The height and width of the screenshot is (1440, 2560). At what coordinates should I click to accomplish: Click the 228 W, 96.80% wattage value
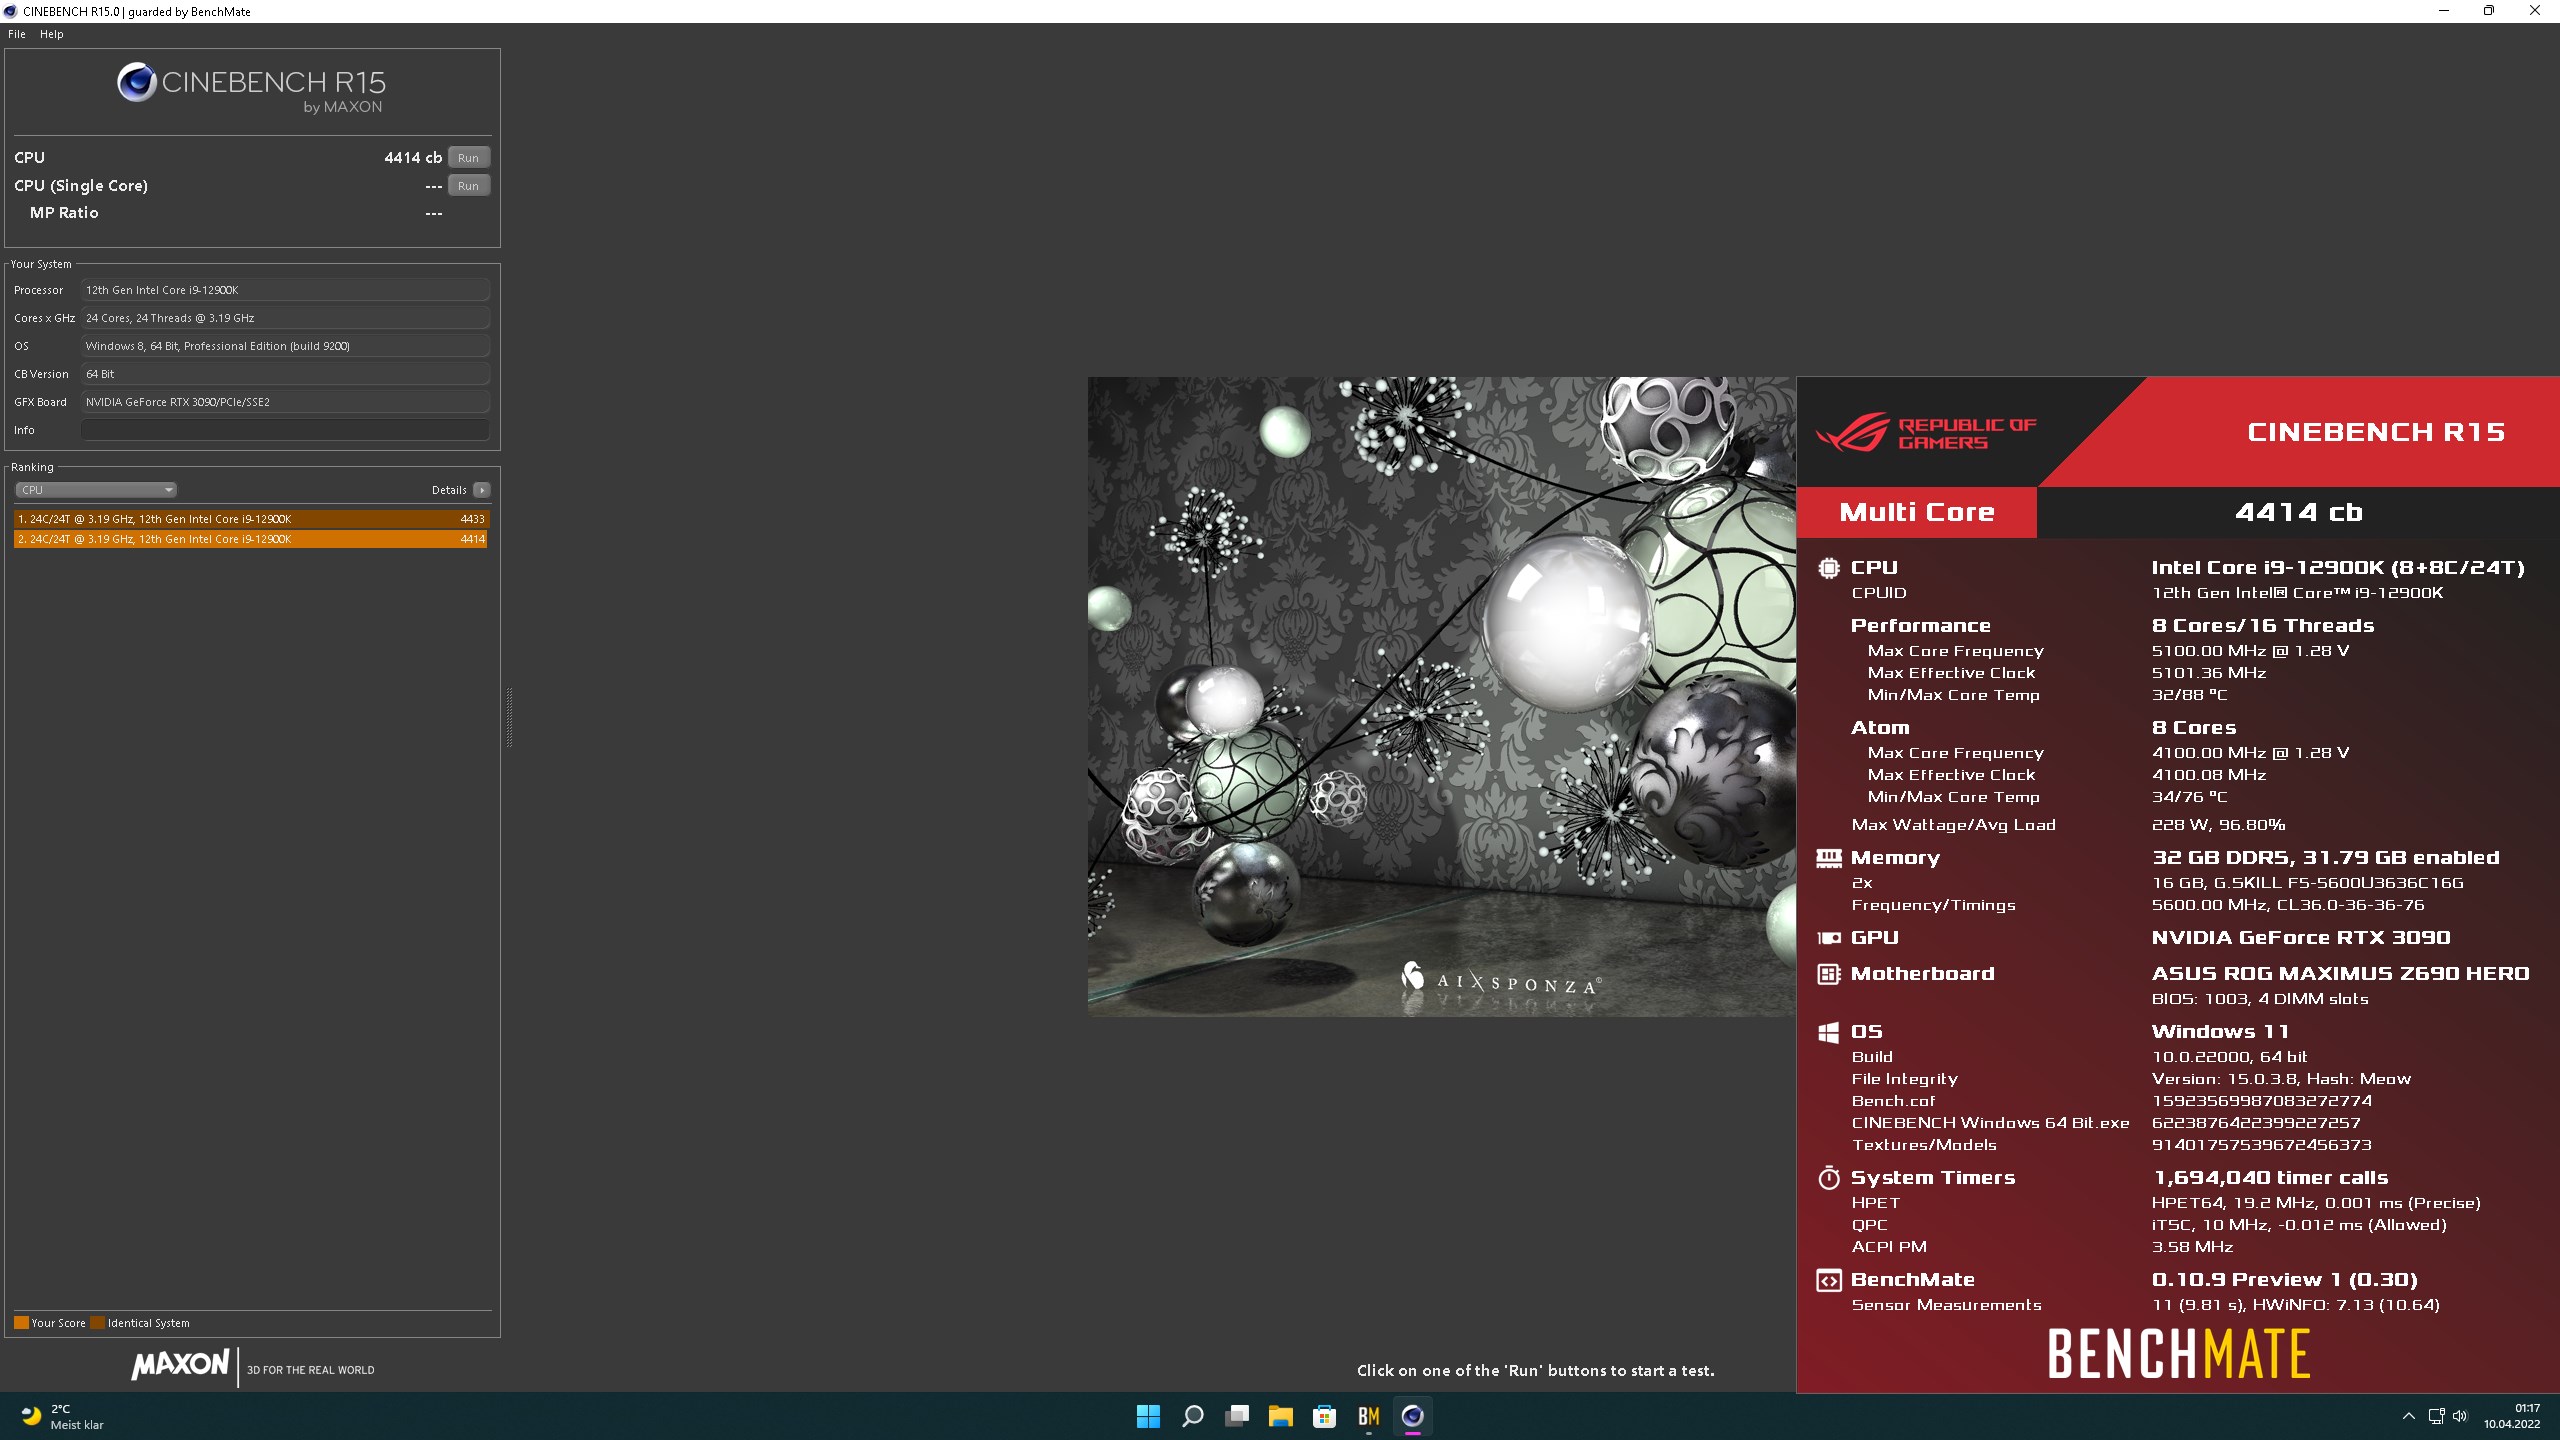click(x=2218, y=825)
